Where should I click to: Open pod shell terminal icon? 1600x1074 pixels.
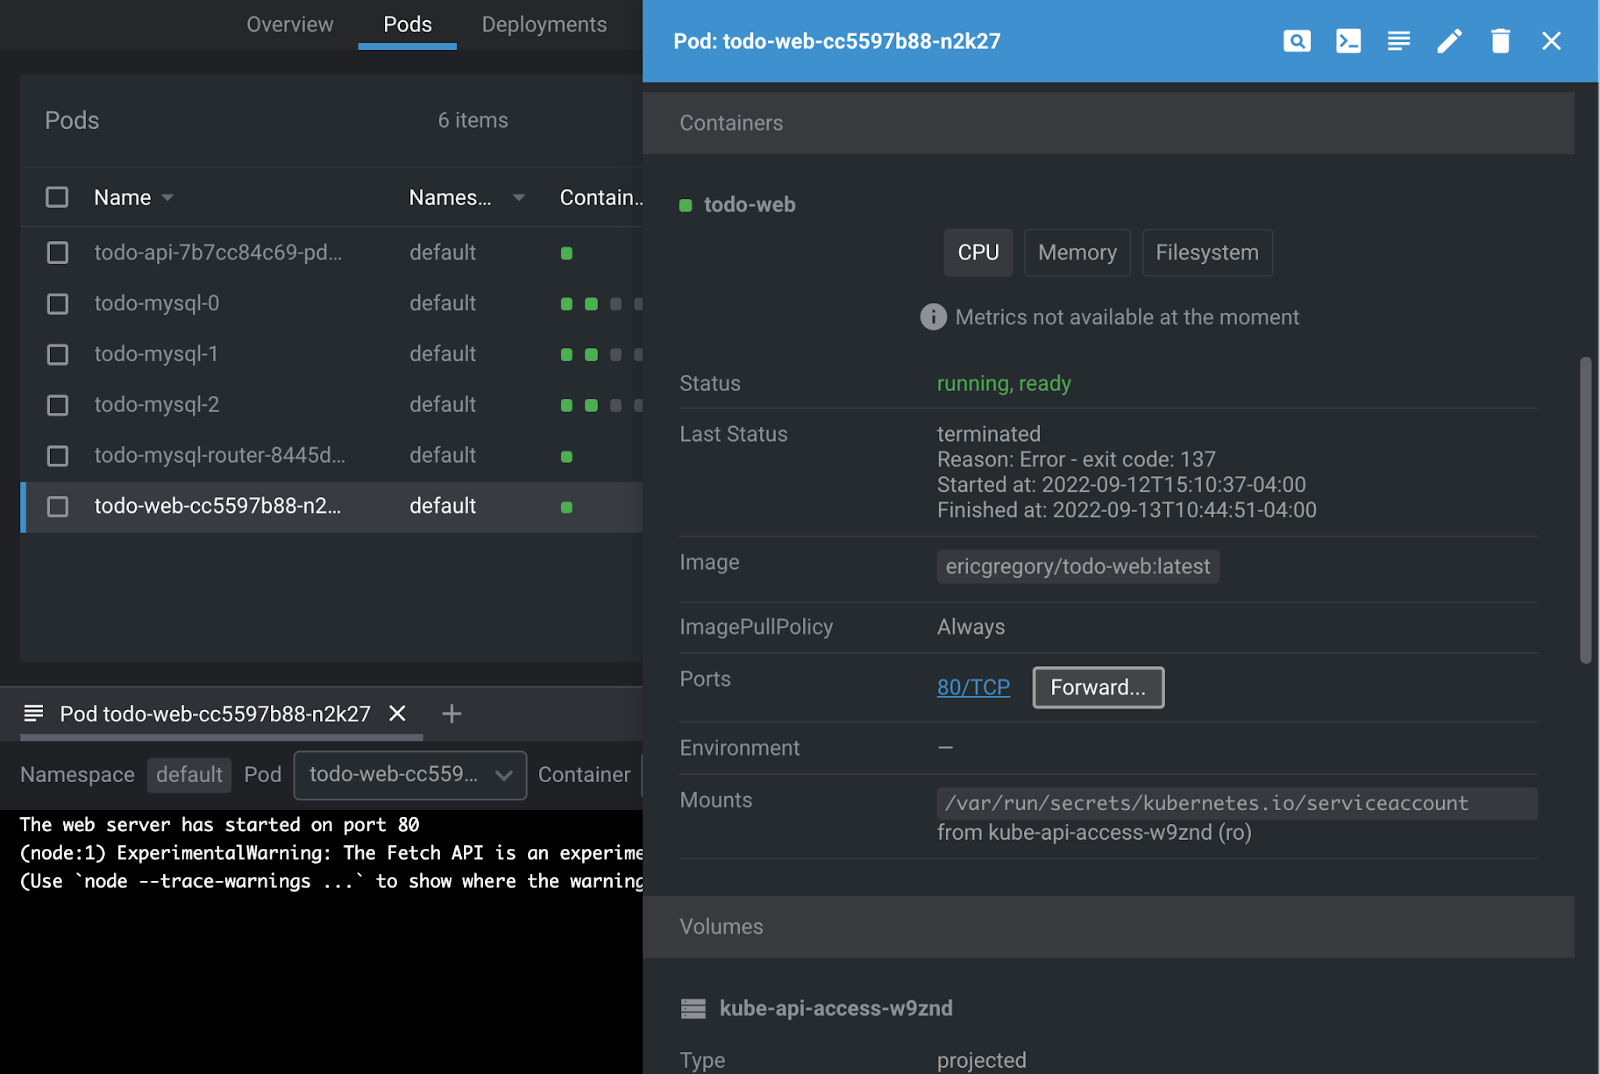point(1348,41)
